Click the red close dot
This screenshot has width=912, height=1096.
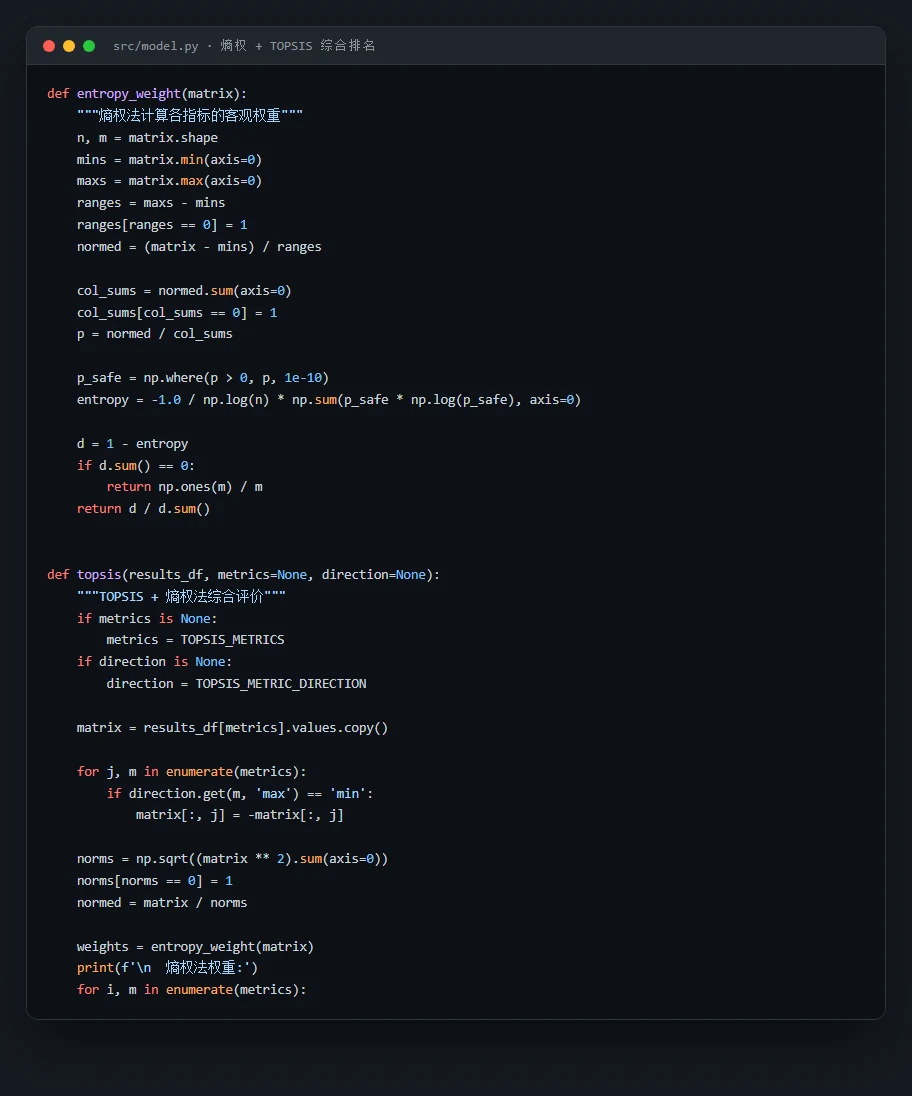click(49, 46)
